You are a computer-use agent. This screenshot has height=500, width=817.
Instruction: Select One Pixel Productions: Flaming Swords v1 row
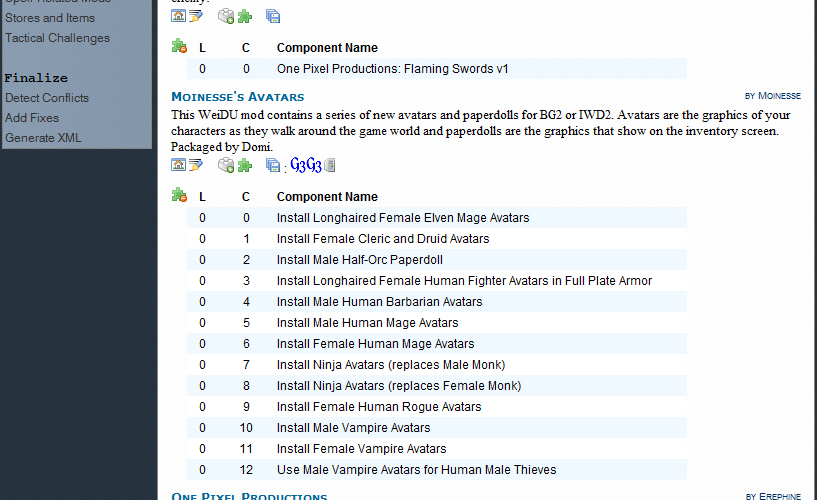tap(437, 69)
